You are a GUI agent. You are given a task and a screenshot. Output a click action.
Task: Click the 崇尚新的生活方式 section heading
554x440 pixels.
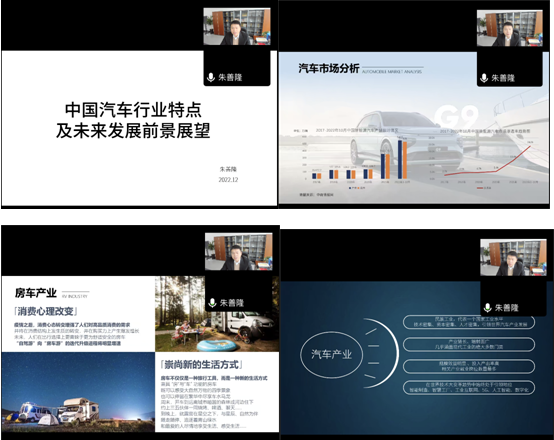(x=201, y=364)
